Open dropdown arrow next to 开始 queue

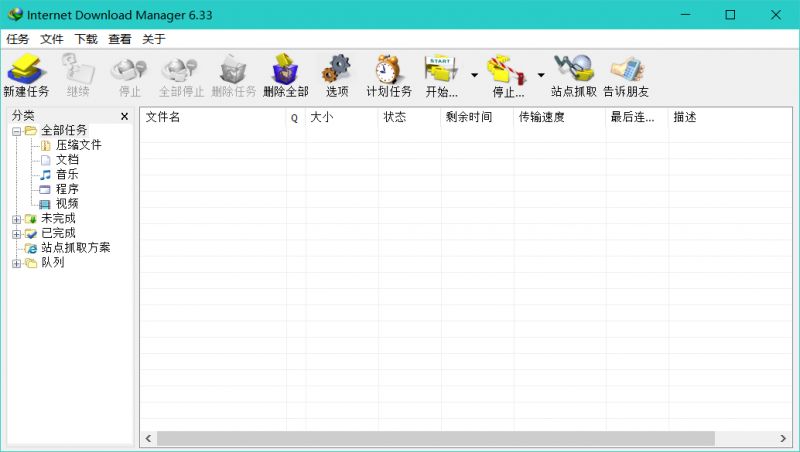click(474, 75)
